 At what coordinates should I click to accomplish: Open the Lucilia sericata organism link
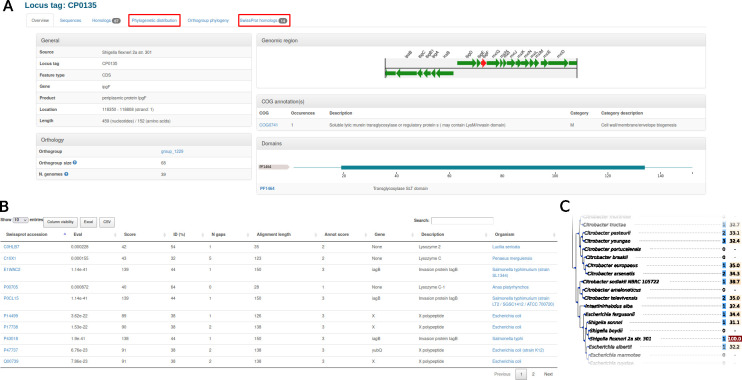pos(506,247)
